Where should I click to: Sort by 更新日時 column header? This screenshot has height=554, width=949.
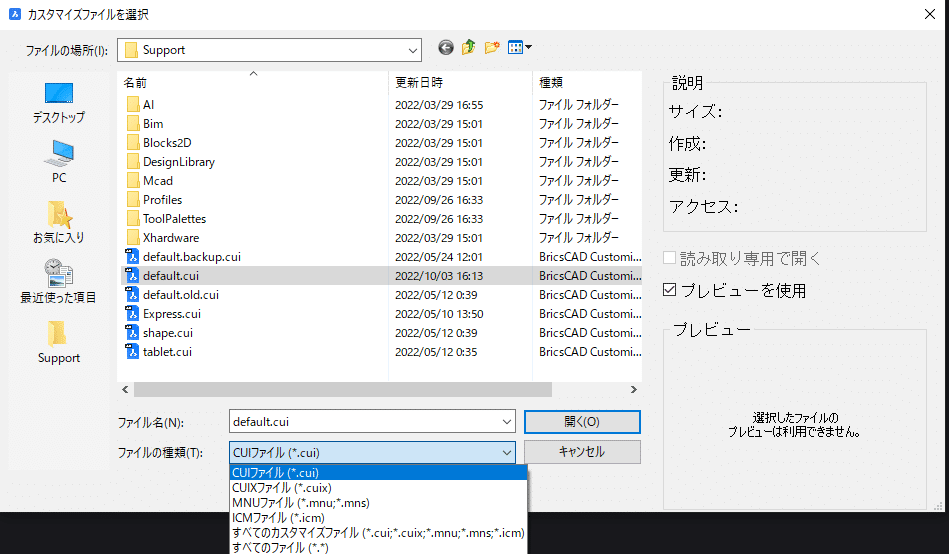coord(460,82)
